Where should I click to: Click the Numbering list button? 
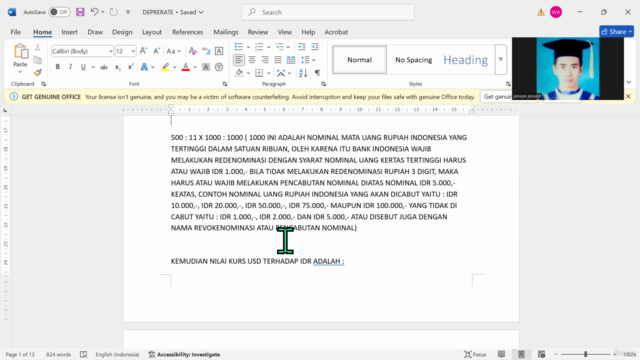(259, 47)
